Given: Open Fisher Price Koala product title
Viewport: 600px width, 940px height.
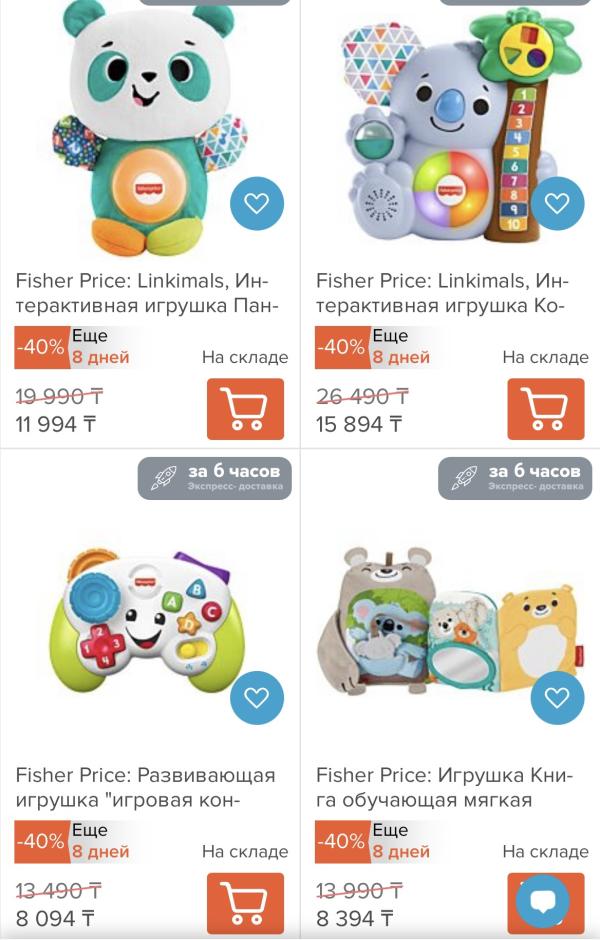Looking at the screenshot, I should pyautogui.click(x=443, y=293).
